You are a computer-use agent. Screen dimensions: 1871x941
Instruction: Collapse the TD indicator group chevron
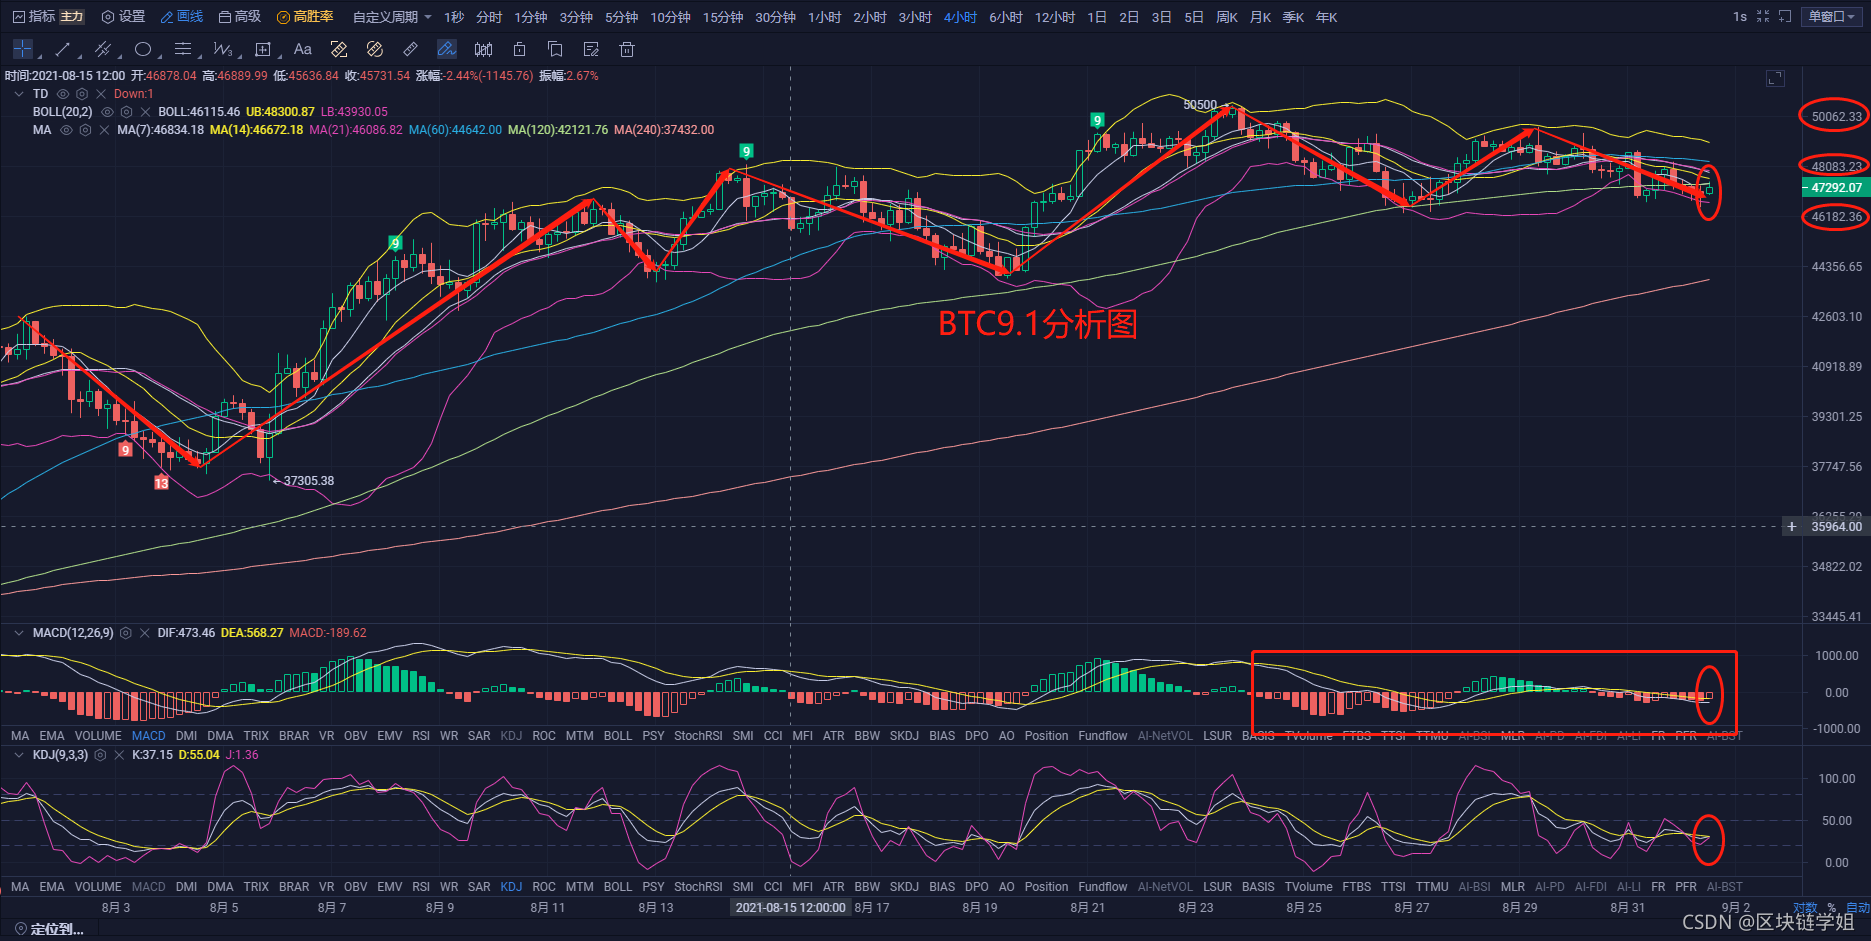point(19,94)
